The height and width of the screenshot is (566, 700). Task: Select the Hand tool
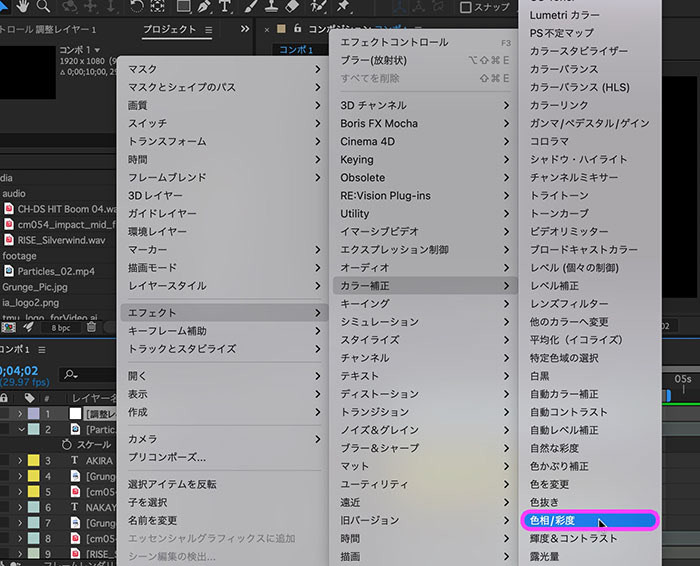click(22, 5)
